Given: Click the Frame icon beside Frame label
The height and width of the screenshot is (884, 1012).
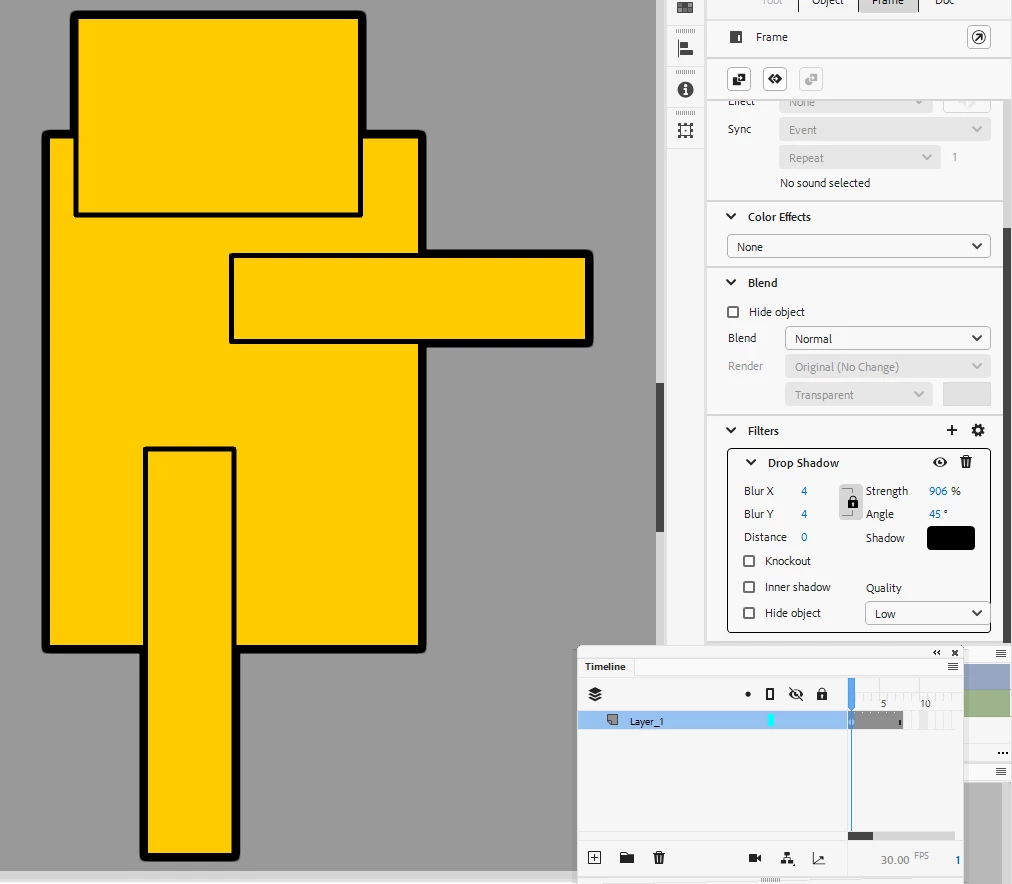Looking at the screenshot, I should [736, 37].
